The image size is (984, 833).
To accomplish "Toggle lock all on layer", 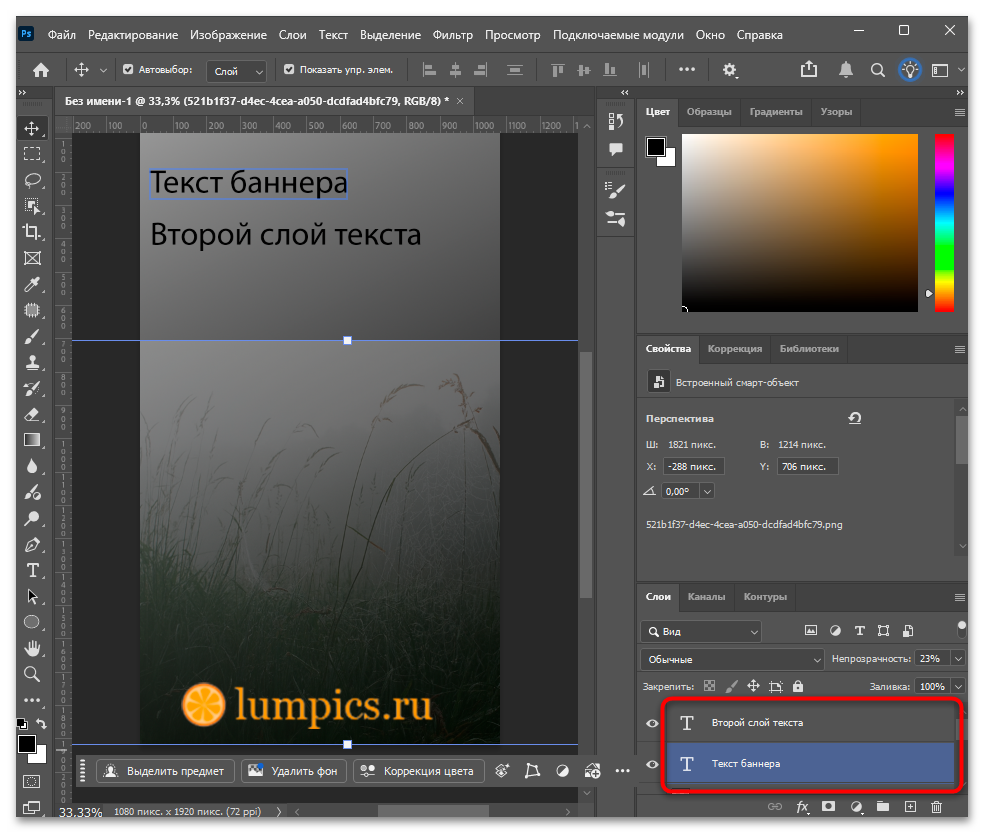I will pyautogui.click(x=798, y=686).
